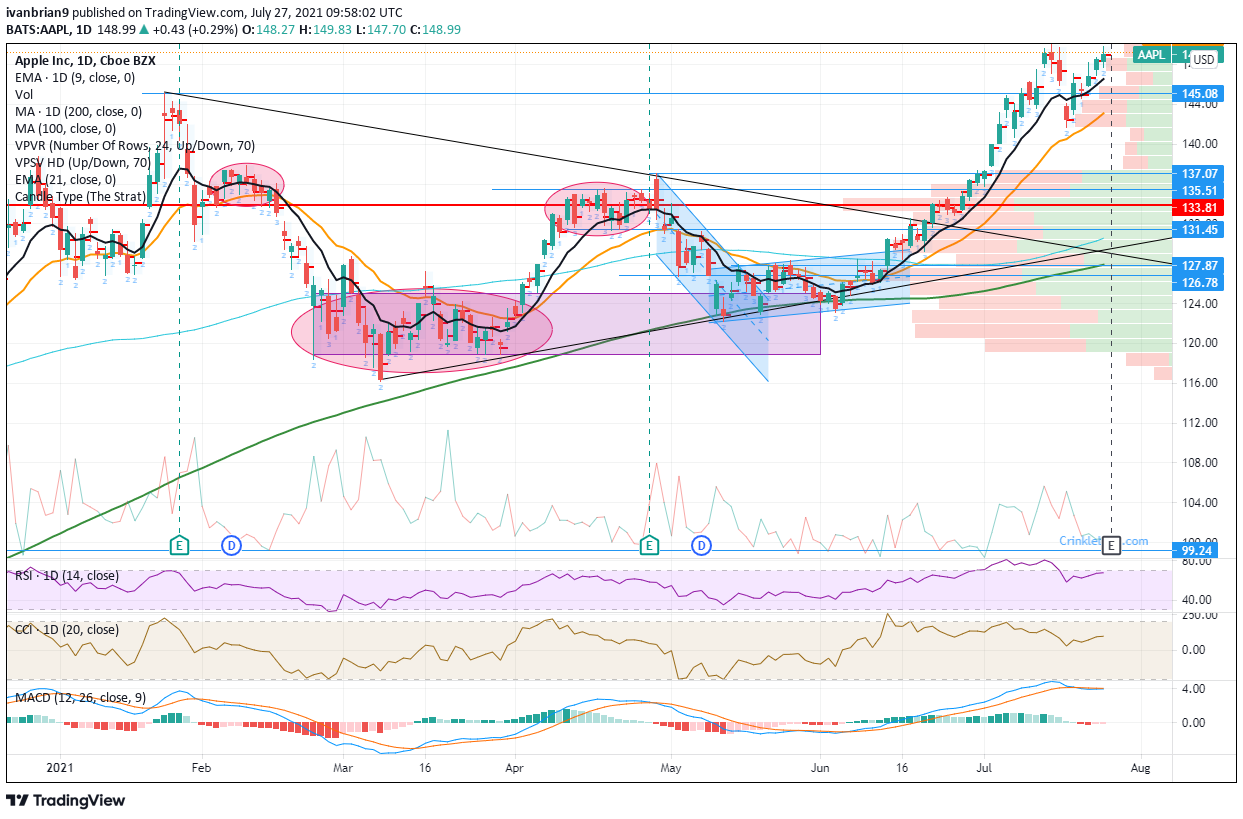Click the 112.00 price axis value
This screenshot has height=819, width=1243.
pyautogui.click(x=1198, y=423)
